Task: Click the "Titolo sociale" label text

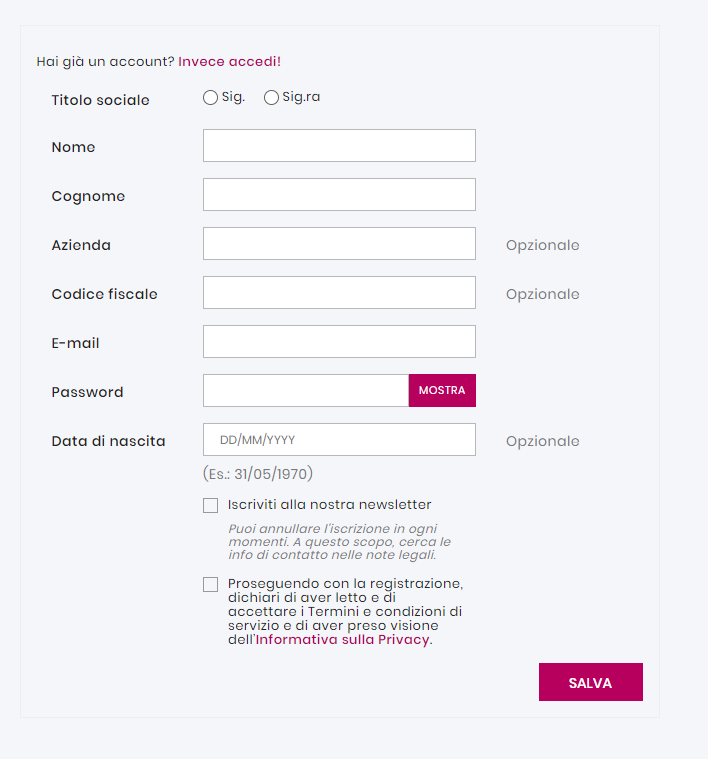Action: coord(100,100)
